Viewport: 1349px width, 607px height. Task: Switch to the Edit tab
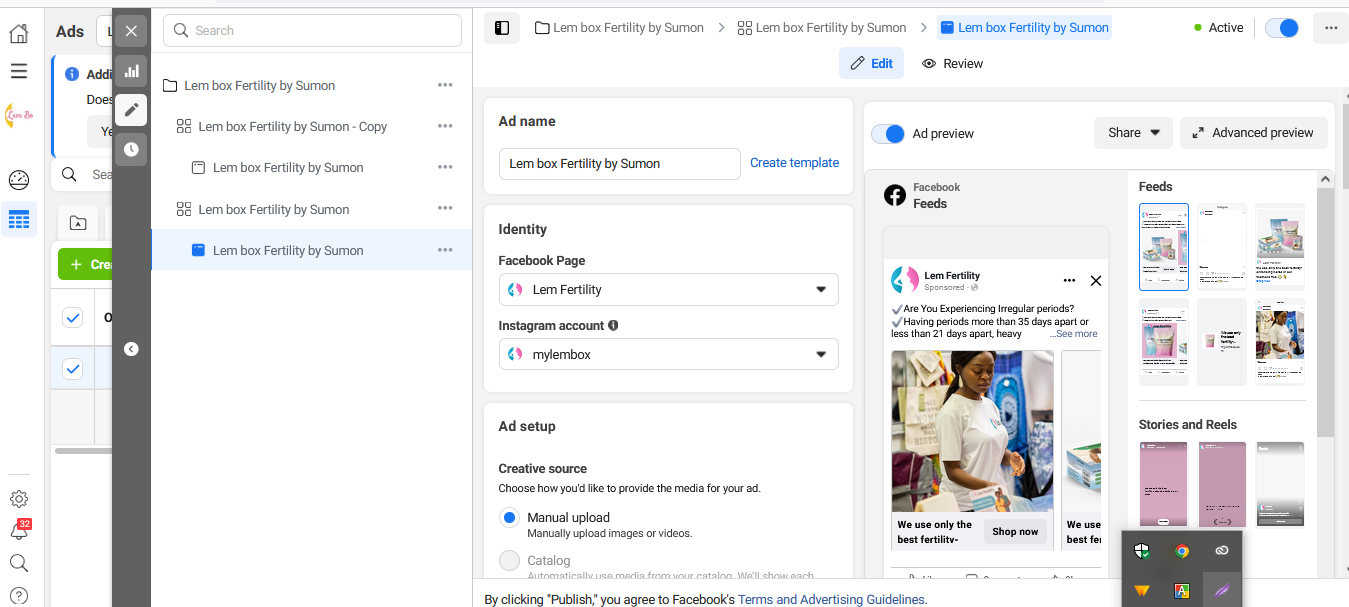(871, 63)
